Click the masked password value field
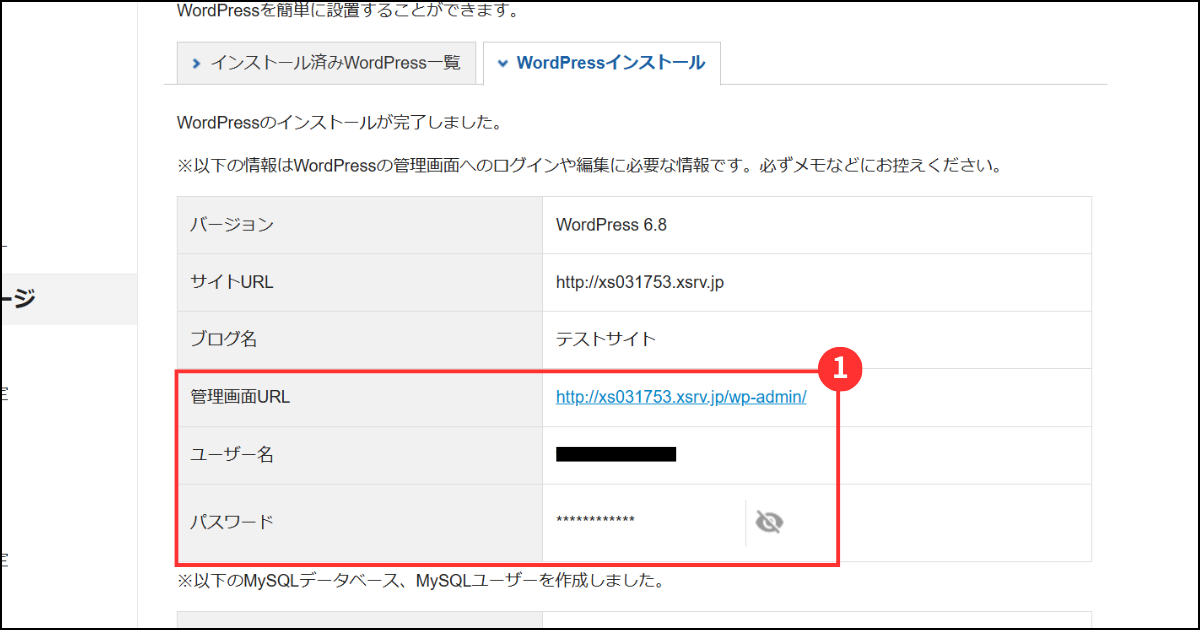 point(595,521)
